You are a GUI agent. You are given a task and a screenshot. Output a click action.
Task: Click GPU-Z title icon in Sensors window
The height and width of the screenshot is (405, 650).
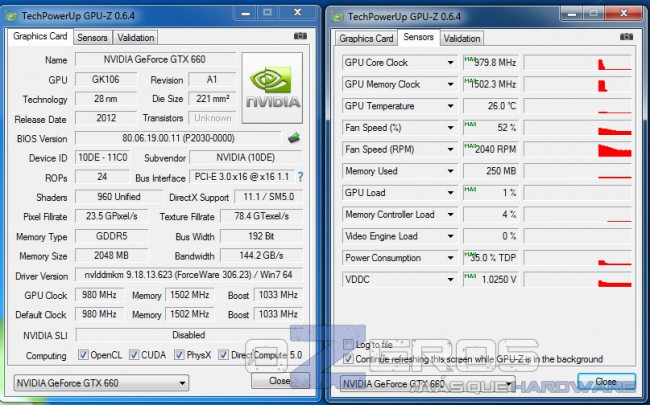point(338,17)
